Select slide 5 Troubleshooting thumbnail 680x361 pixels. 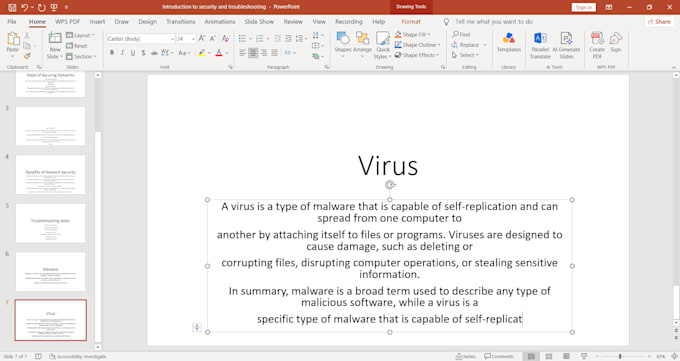[x=50, y=223]
